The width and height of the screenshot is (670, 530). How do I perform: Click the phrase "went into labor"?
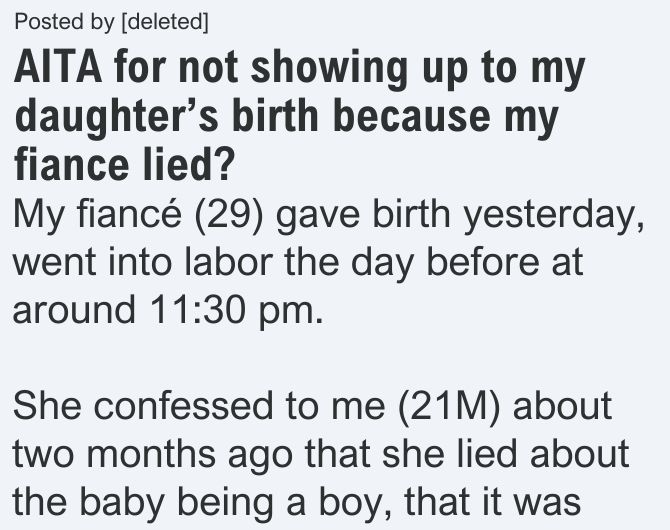(143, 262)
